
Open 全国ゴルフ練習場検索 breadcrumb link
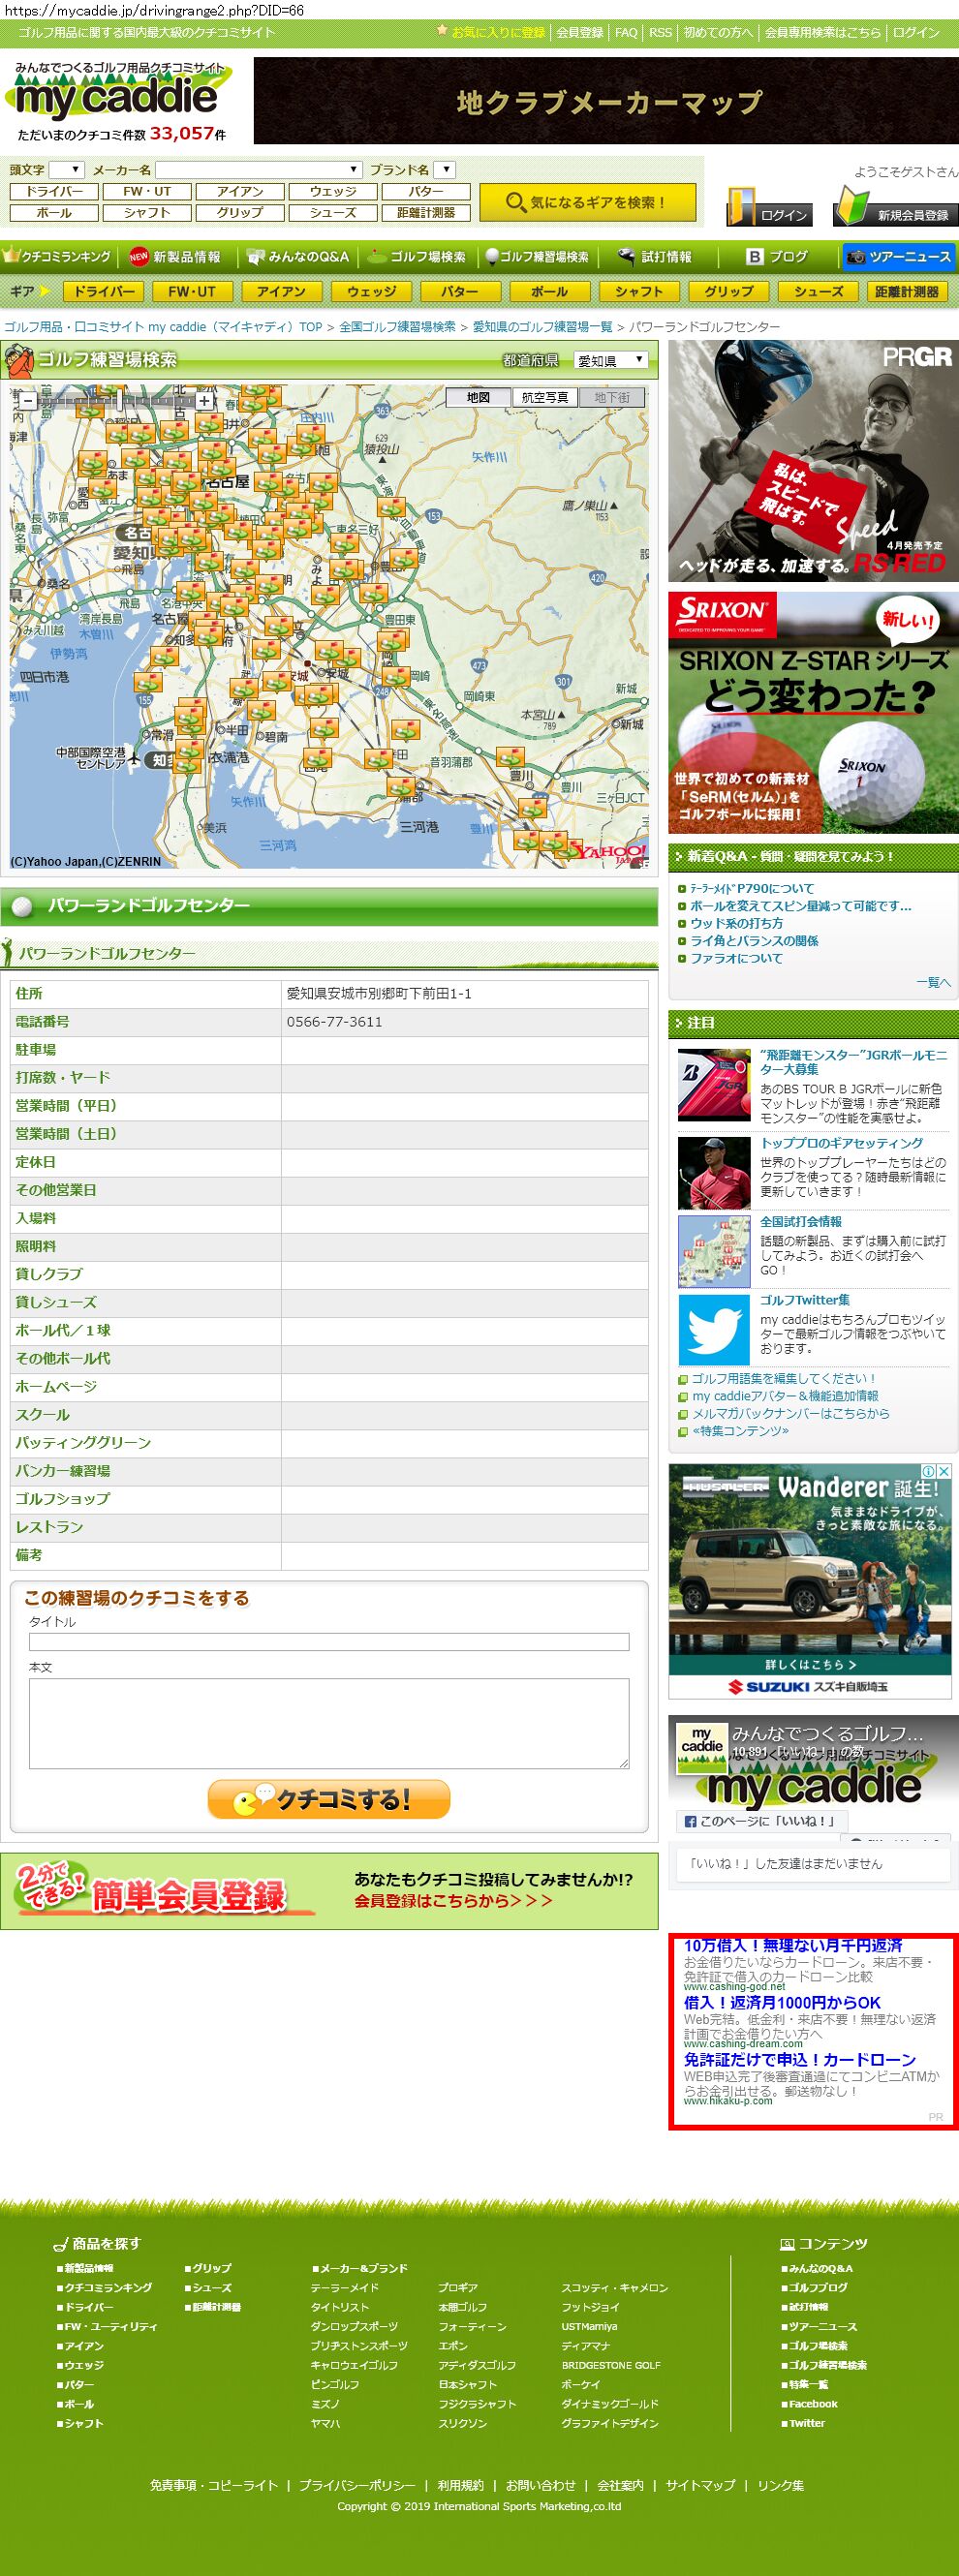(397, 327)
